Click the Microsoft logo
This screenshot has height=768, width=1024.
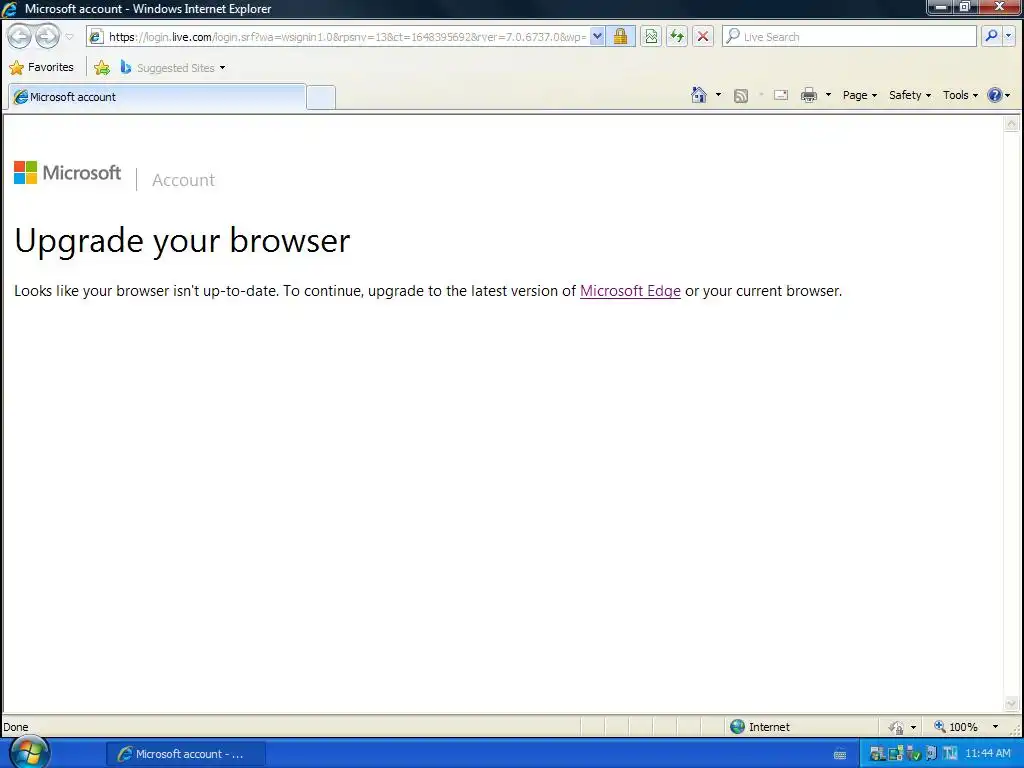click(x=67, y=173)
